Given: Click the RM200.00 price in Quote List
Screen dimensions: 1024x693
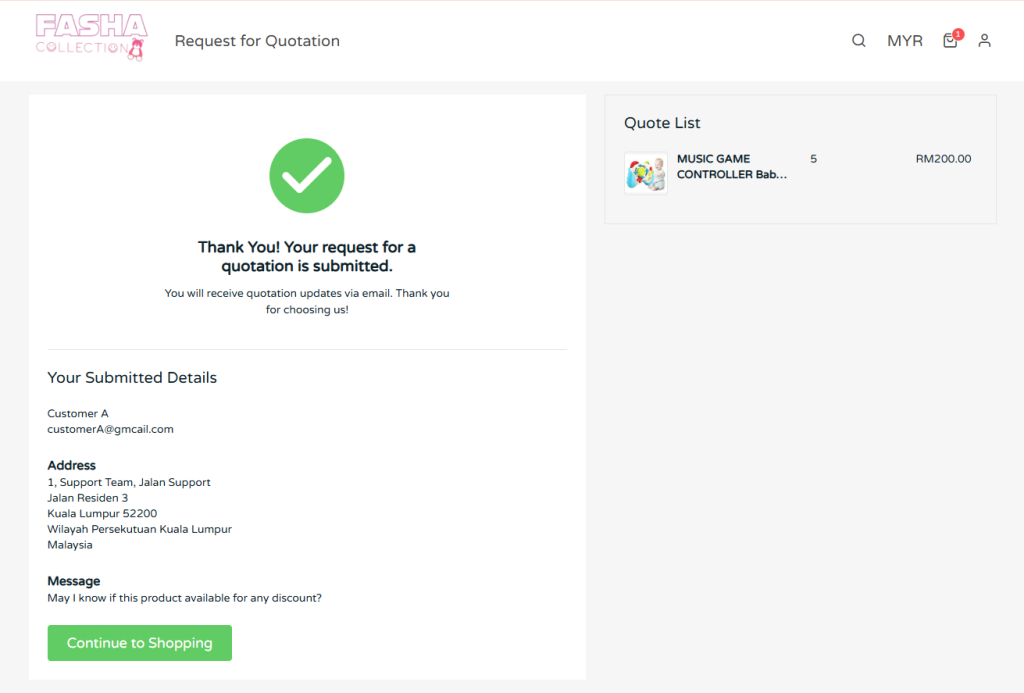Looking at the screenshot, I should [x=943, y=159].
